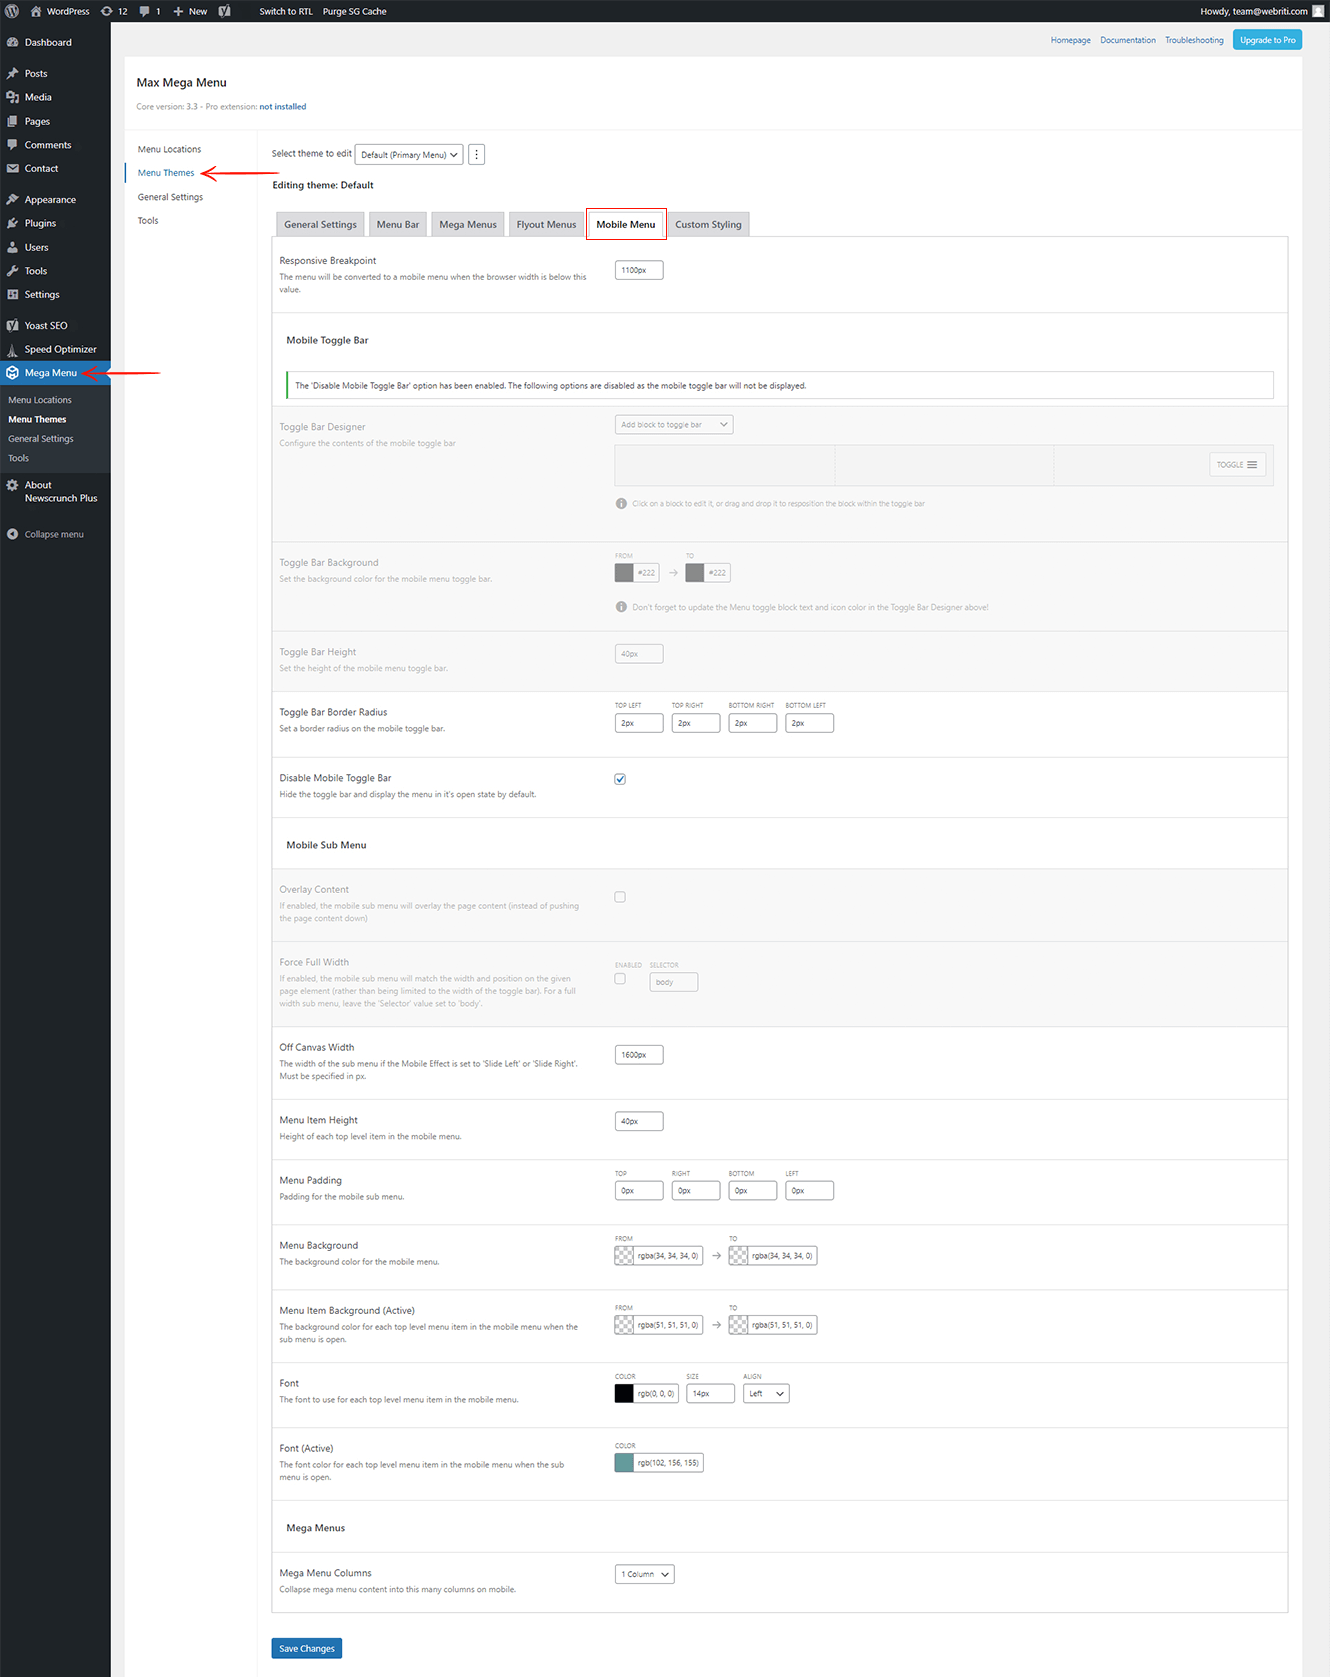Open the Contact envelope icon in sidebar

click(13, 168)
